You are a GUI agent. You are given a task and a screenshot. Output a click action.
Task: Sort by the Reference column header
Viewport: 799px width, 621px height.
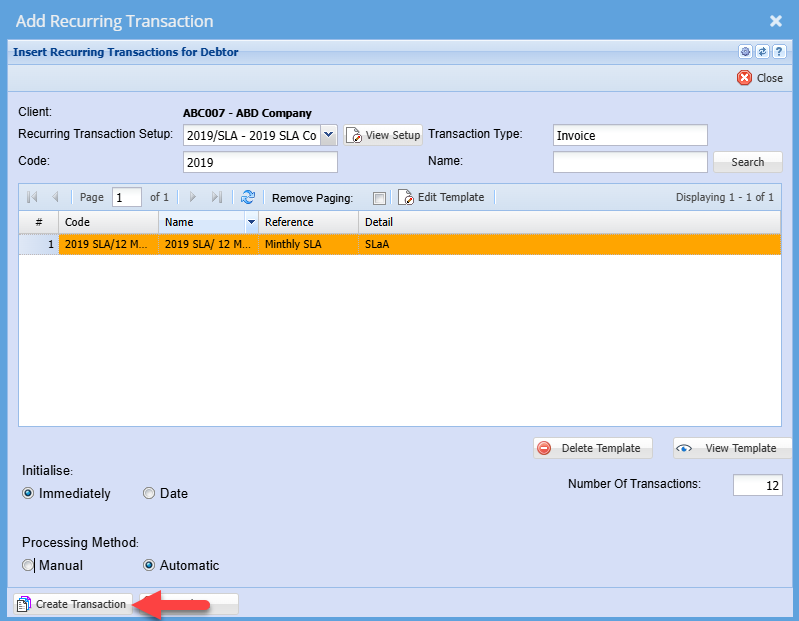coord(307,222)
